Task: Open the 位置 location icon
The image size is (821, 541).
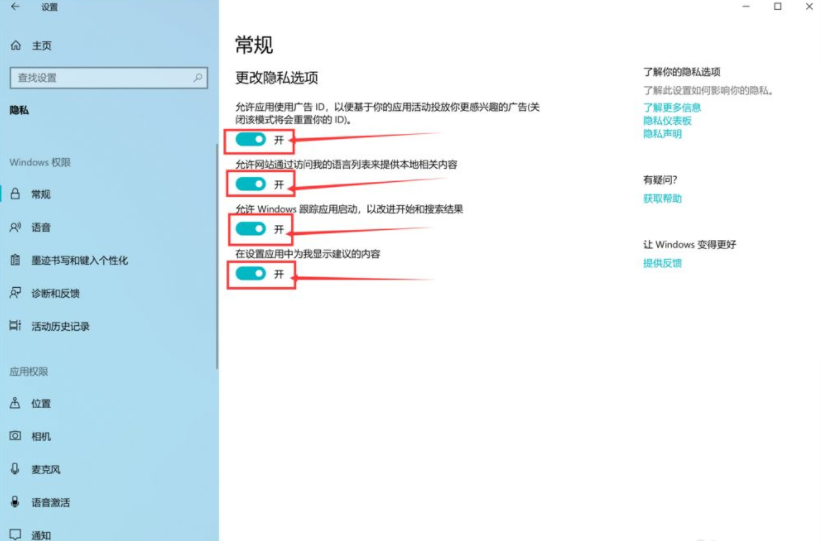Action: [x=15, y=403]
